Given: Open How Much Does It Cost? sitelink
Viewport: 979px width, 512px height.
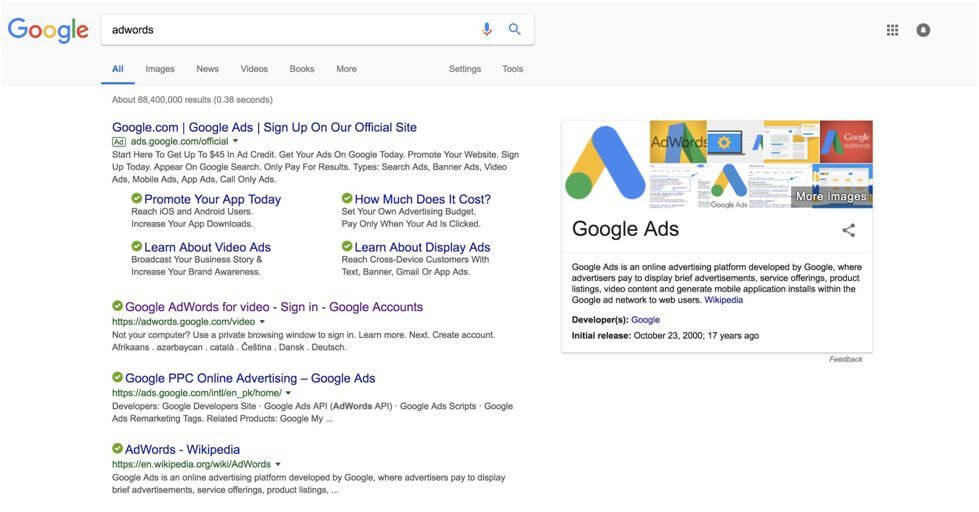Looking at the screenshot, I should 423,199.
